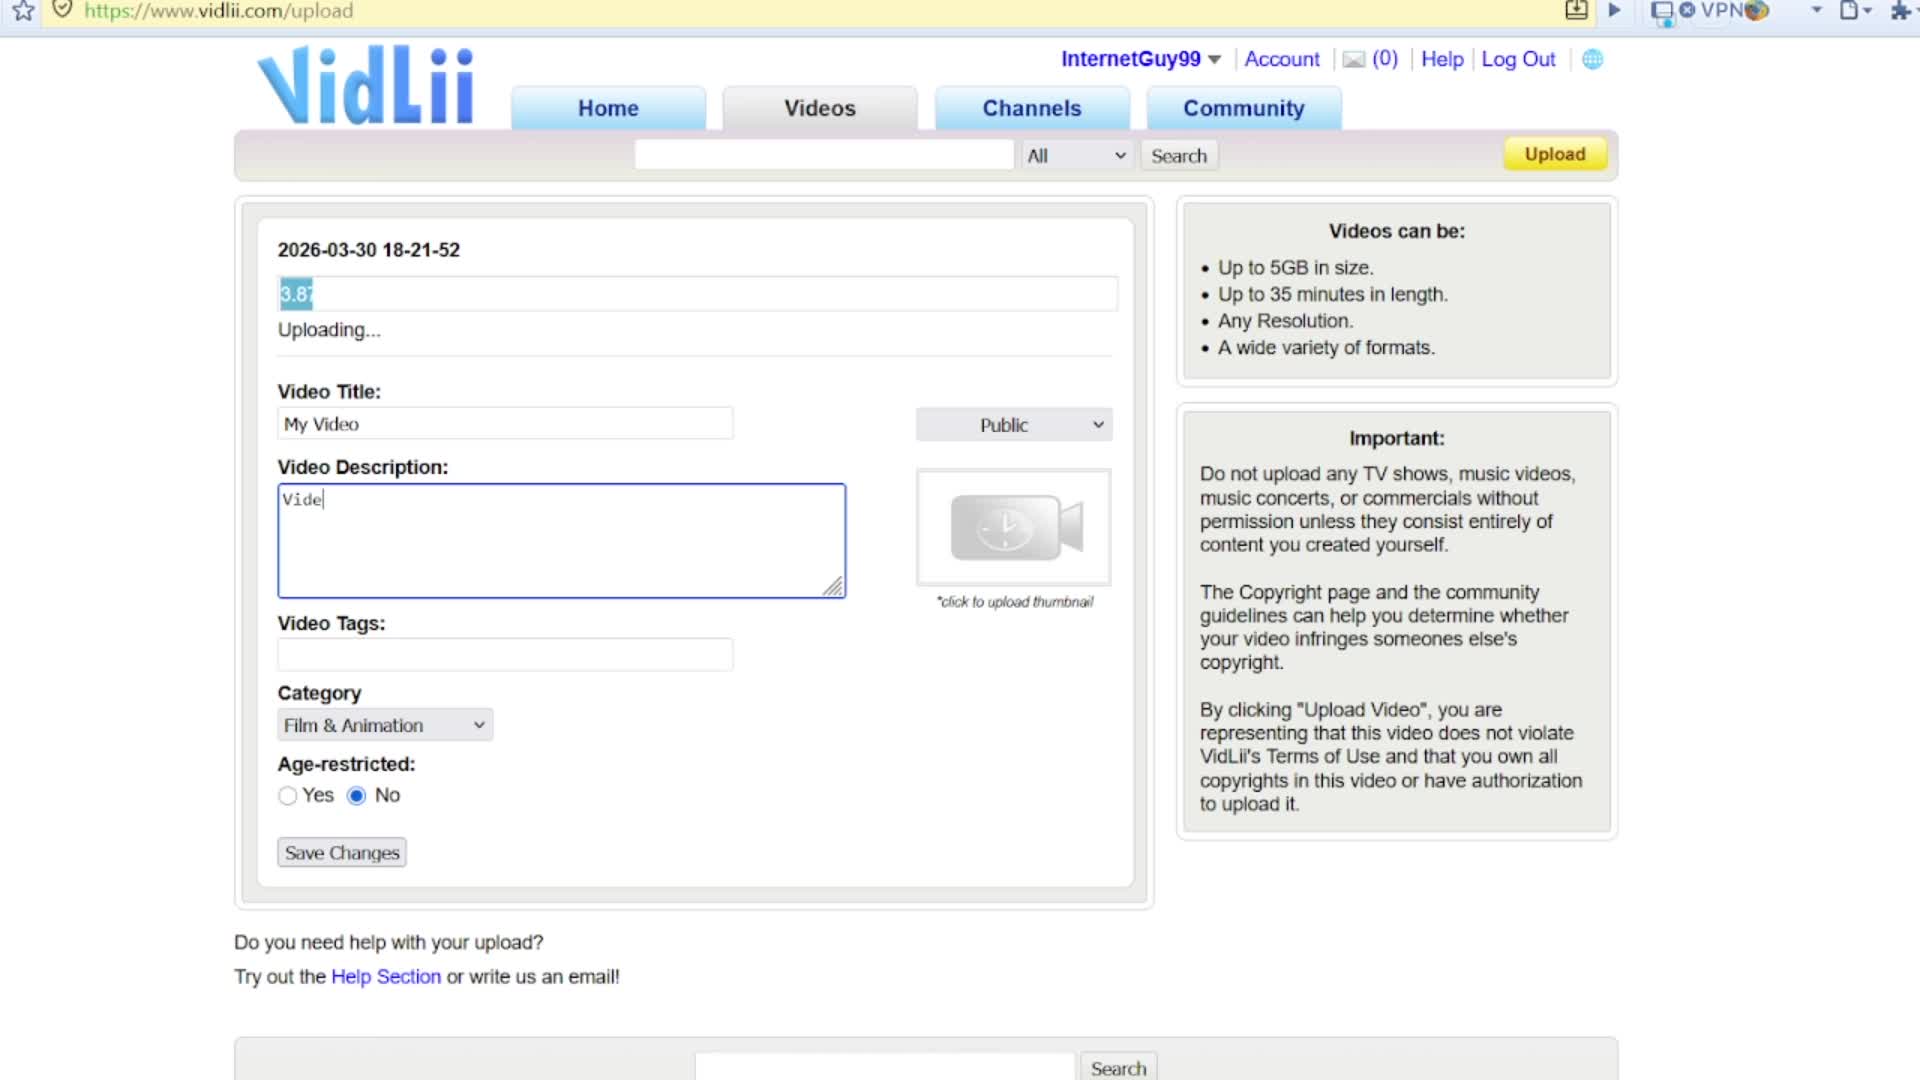Viewport: 1920px width, 1080px height.
Task: Click the footer search input field
Action: click(x=885, y=1067)
